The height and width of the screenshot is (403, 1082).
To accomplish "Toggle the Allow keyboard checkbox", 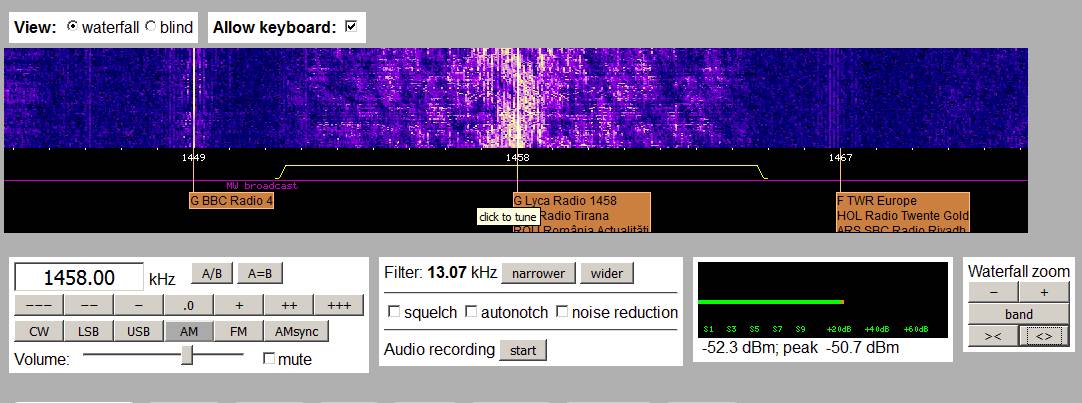I will [350, 27].
